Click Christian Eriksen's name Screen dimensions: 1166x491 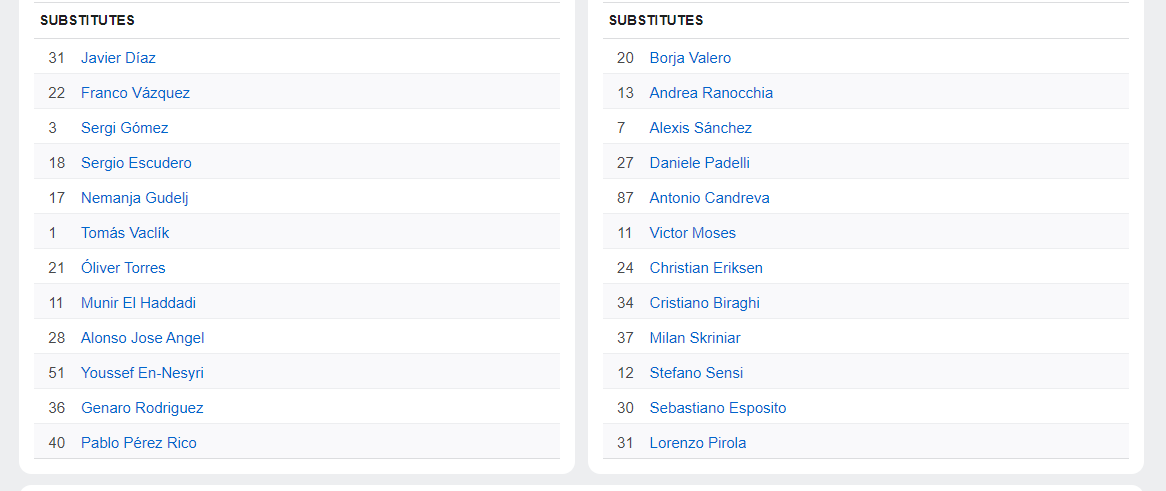point(706,268)
